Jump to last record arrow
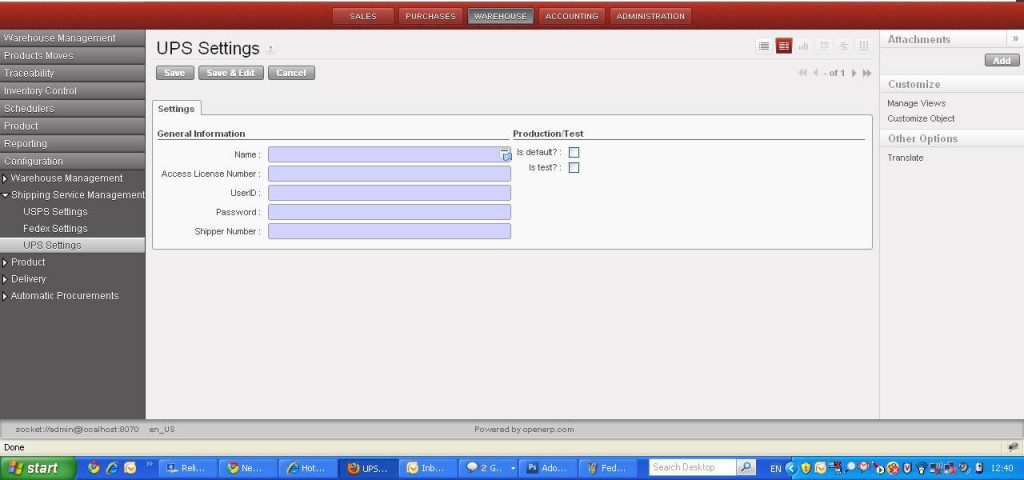Screen dimensions: 1024x480 867,73
